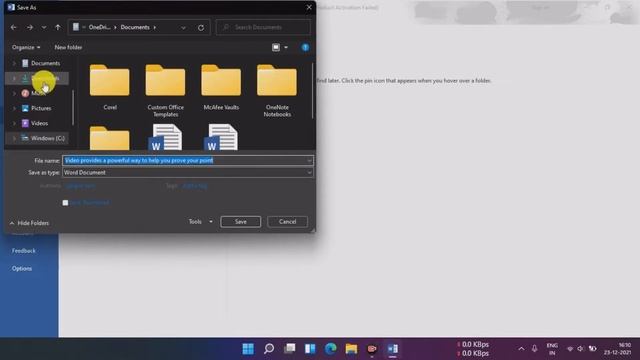Open the clock and date flyout
The width and height of the screenshot is (640, 360).
[x=618, y=349]
